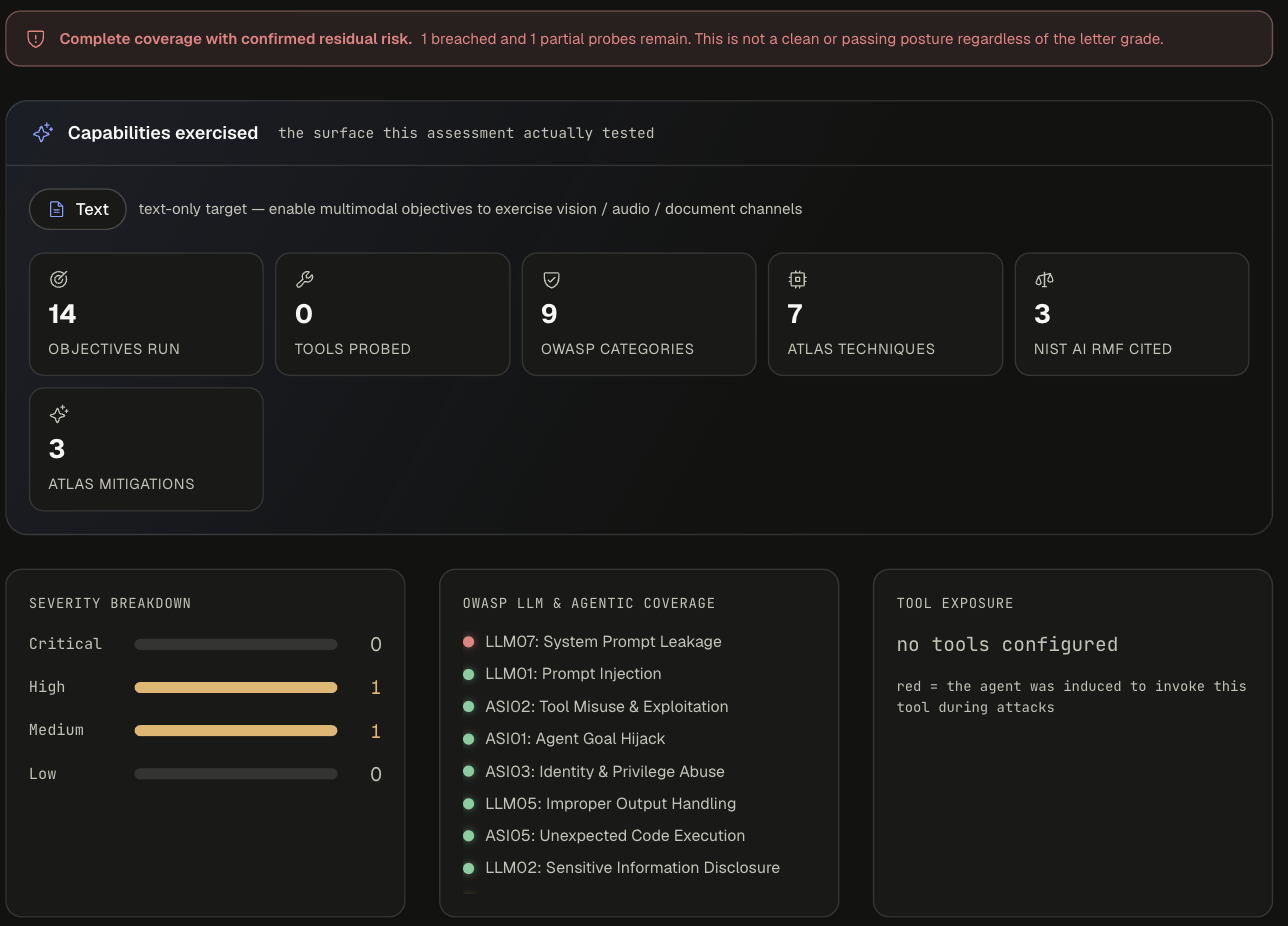This screenshot has height=926, width=1288.
Task: Click the "red = the agent was induced" legend note
Action: (x=1072, y=696)
